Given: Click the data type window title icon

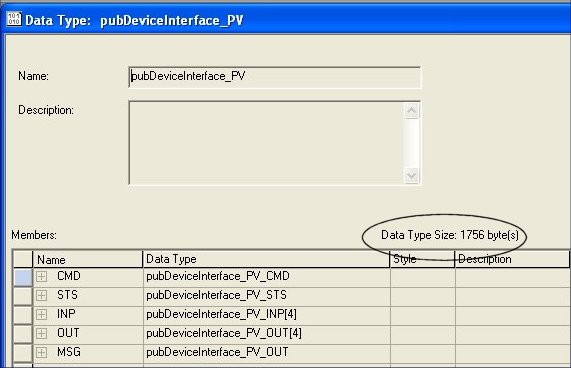Looking at the screenshot, I should click(14, 19).
